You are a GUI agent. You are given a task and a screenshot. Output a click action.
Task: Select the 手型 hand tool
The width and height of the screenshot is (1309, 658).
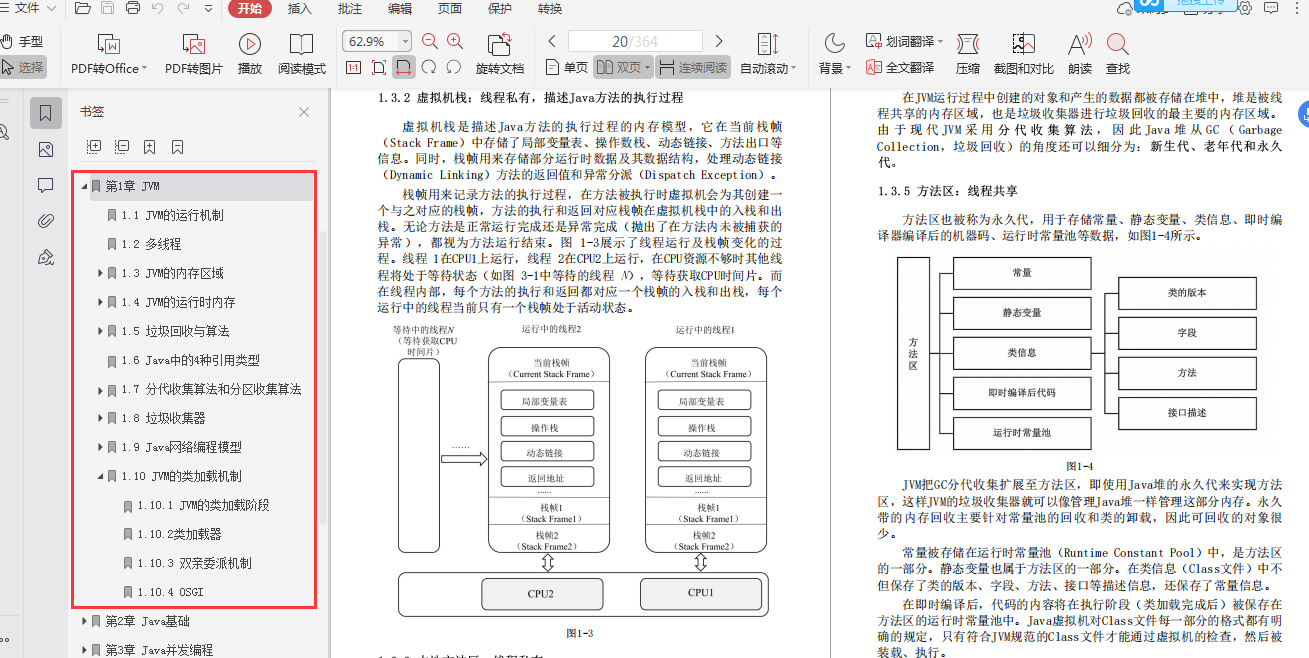pyautogui.click(x=22, y=41)
